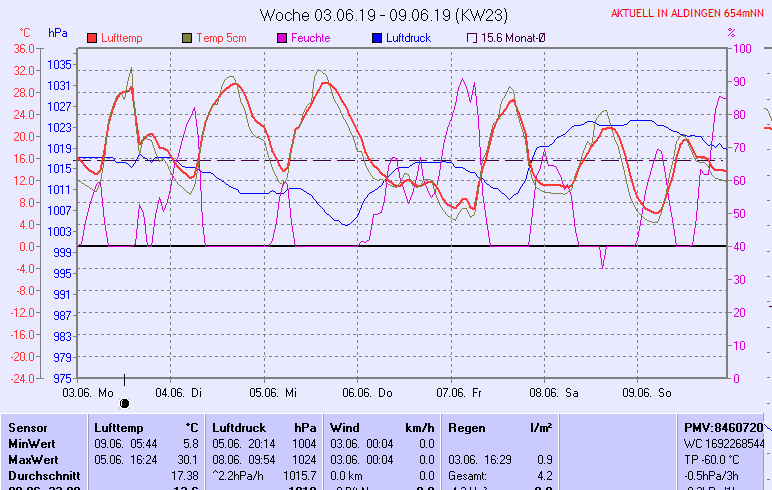Click the °C axis unit label

click(x=26, y=33)
